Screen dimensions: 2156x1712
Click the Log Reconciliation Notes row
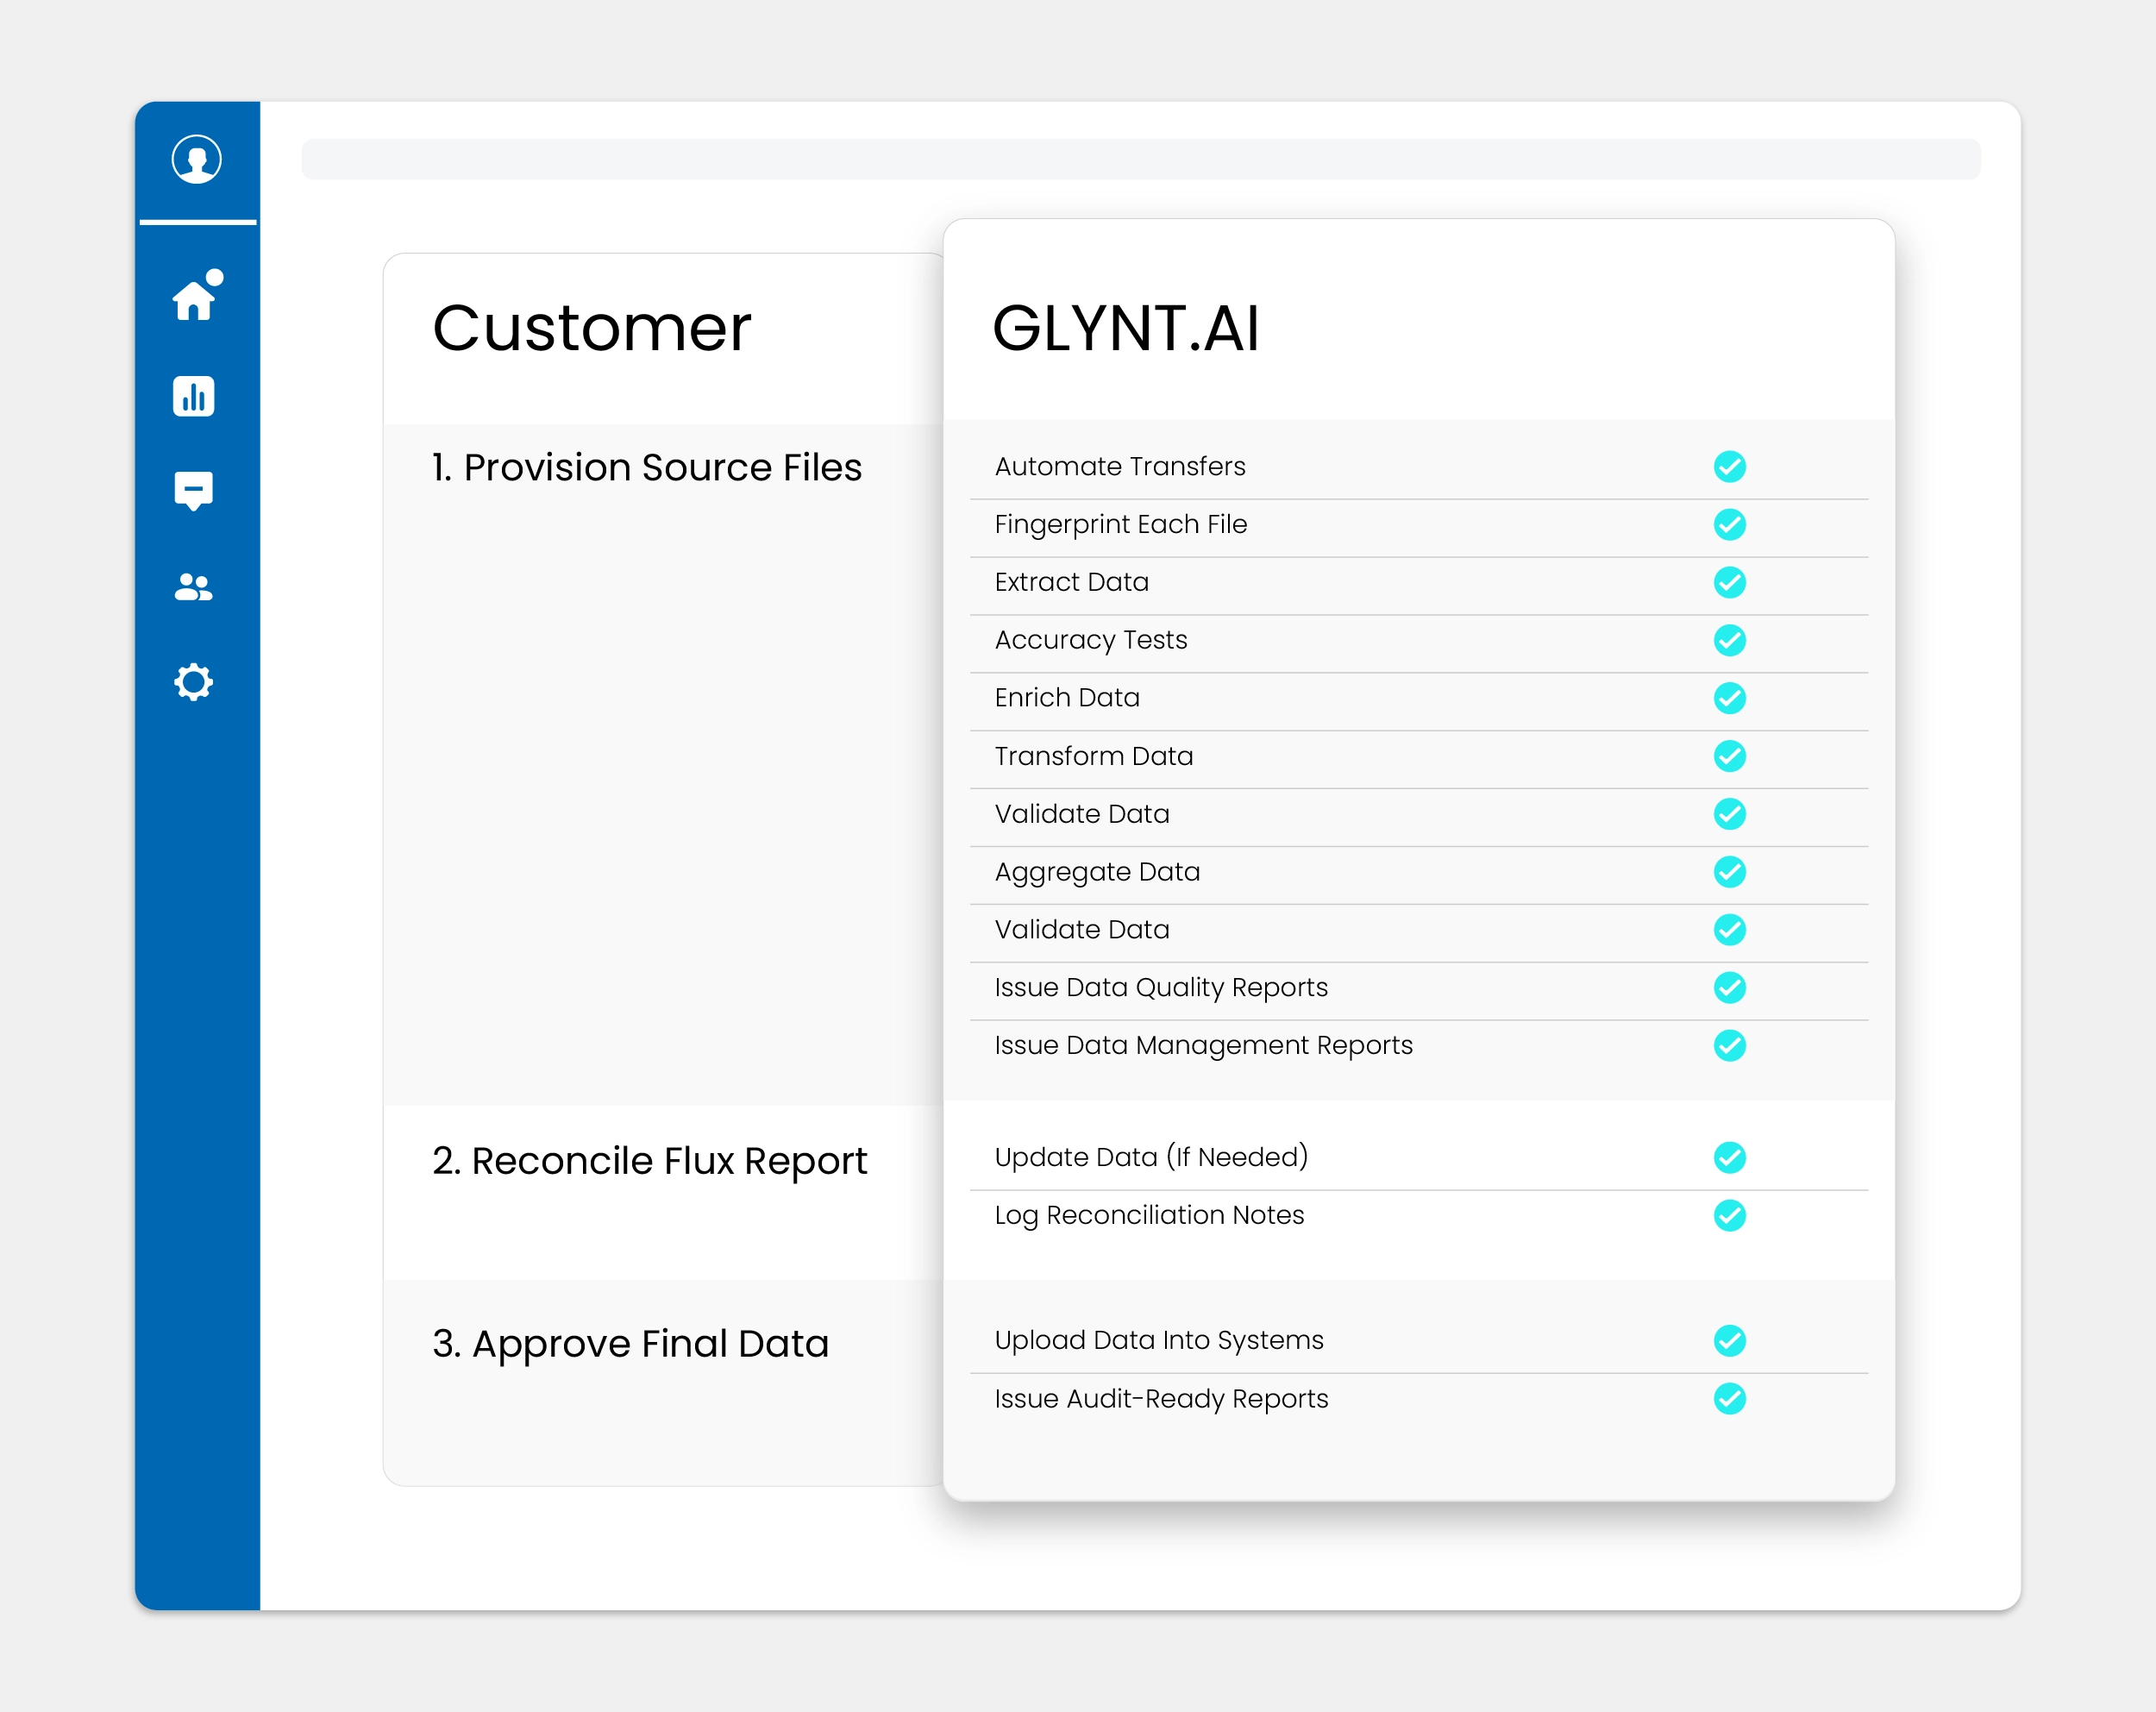pos(1148,1215)
